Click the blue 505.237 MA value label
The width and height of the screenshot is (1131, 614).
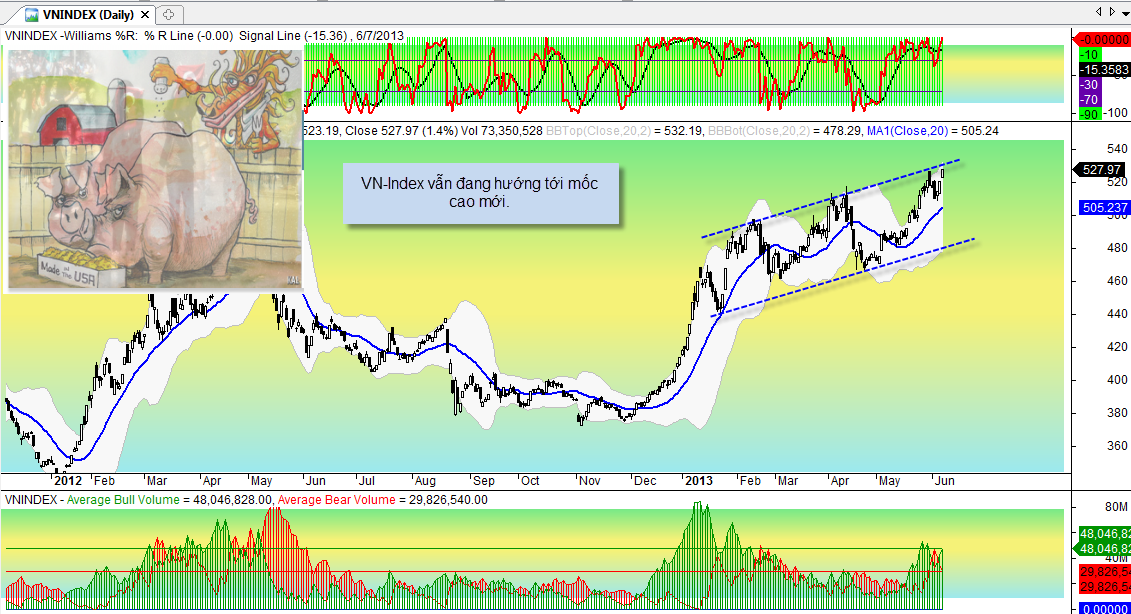pos(1103,209)
